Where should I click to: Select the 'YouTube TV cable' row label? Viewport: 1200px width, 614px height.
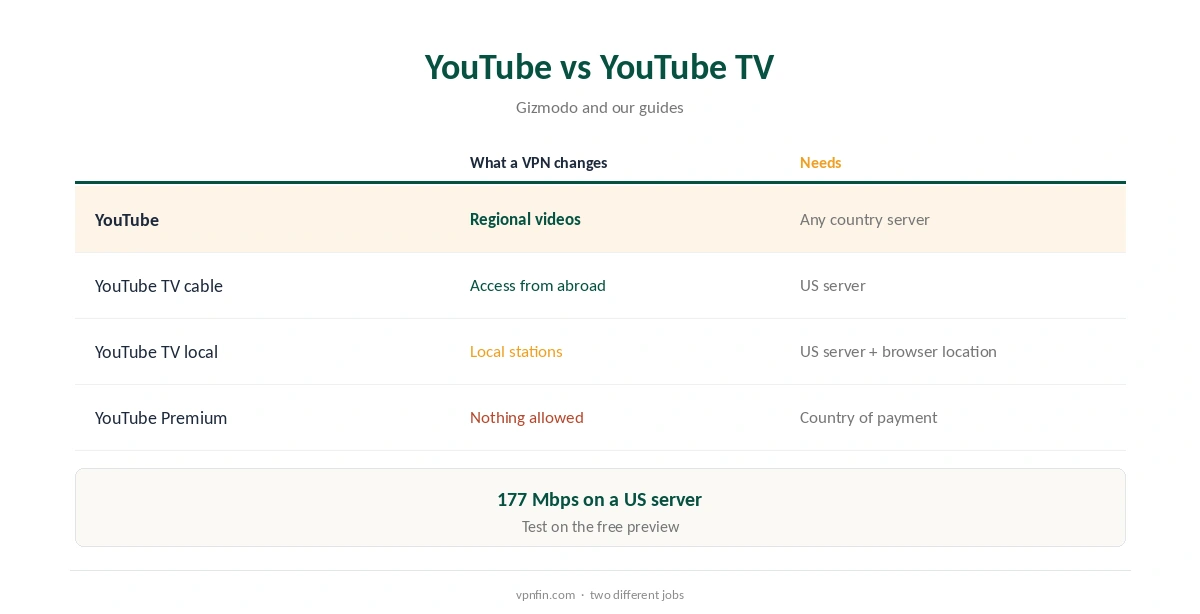coord(159,286)
